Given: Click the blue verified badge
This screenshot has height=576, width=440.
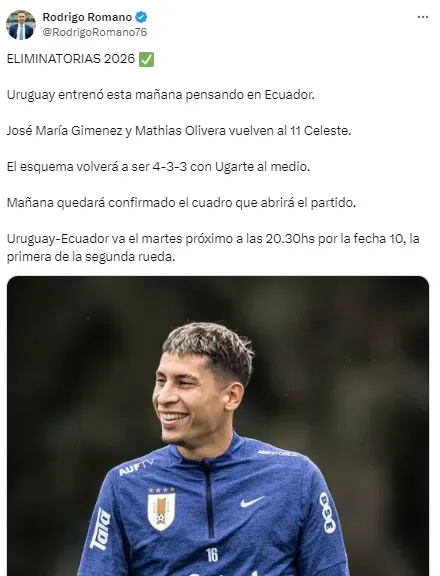Looking at the screenshot, I should click(x=141, y=17).
